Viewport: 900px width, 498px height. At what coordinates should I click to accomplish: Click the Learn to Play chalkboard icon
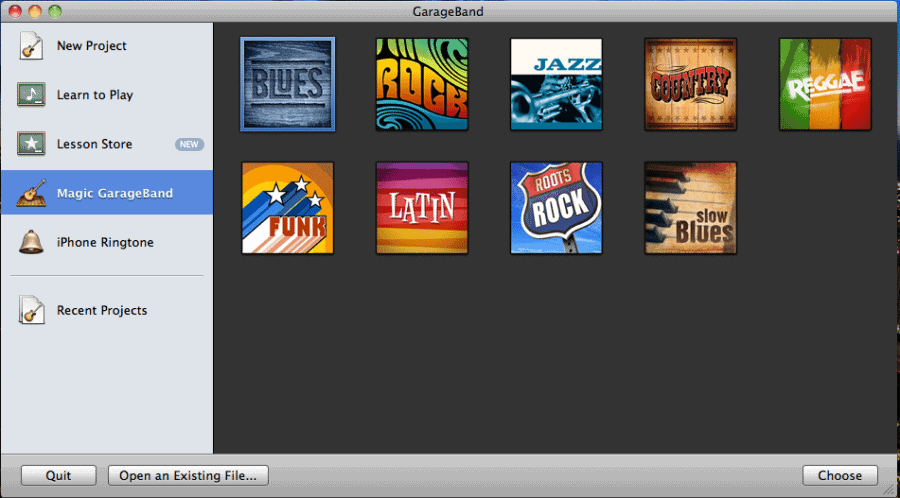click(31, 95)
